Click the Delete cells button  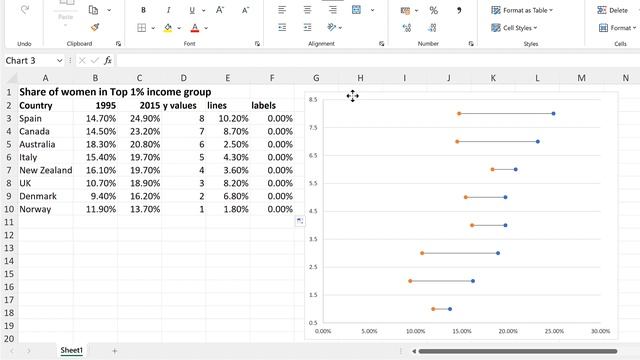click(x=612, y=10)
